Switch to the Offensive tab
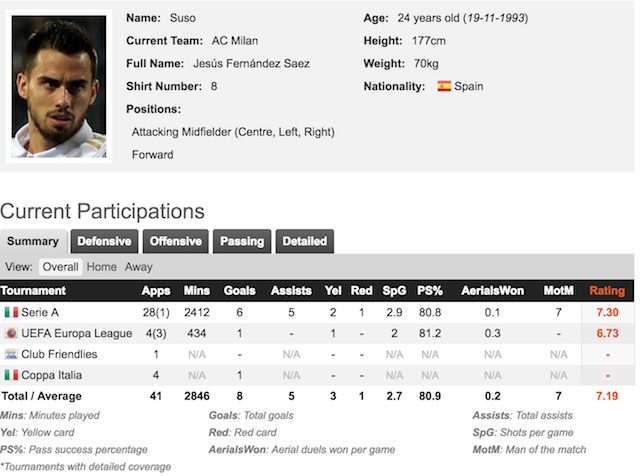This screenshot has height=476, width=640. (176, 241)
